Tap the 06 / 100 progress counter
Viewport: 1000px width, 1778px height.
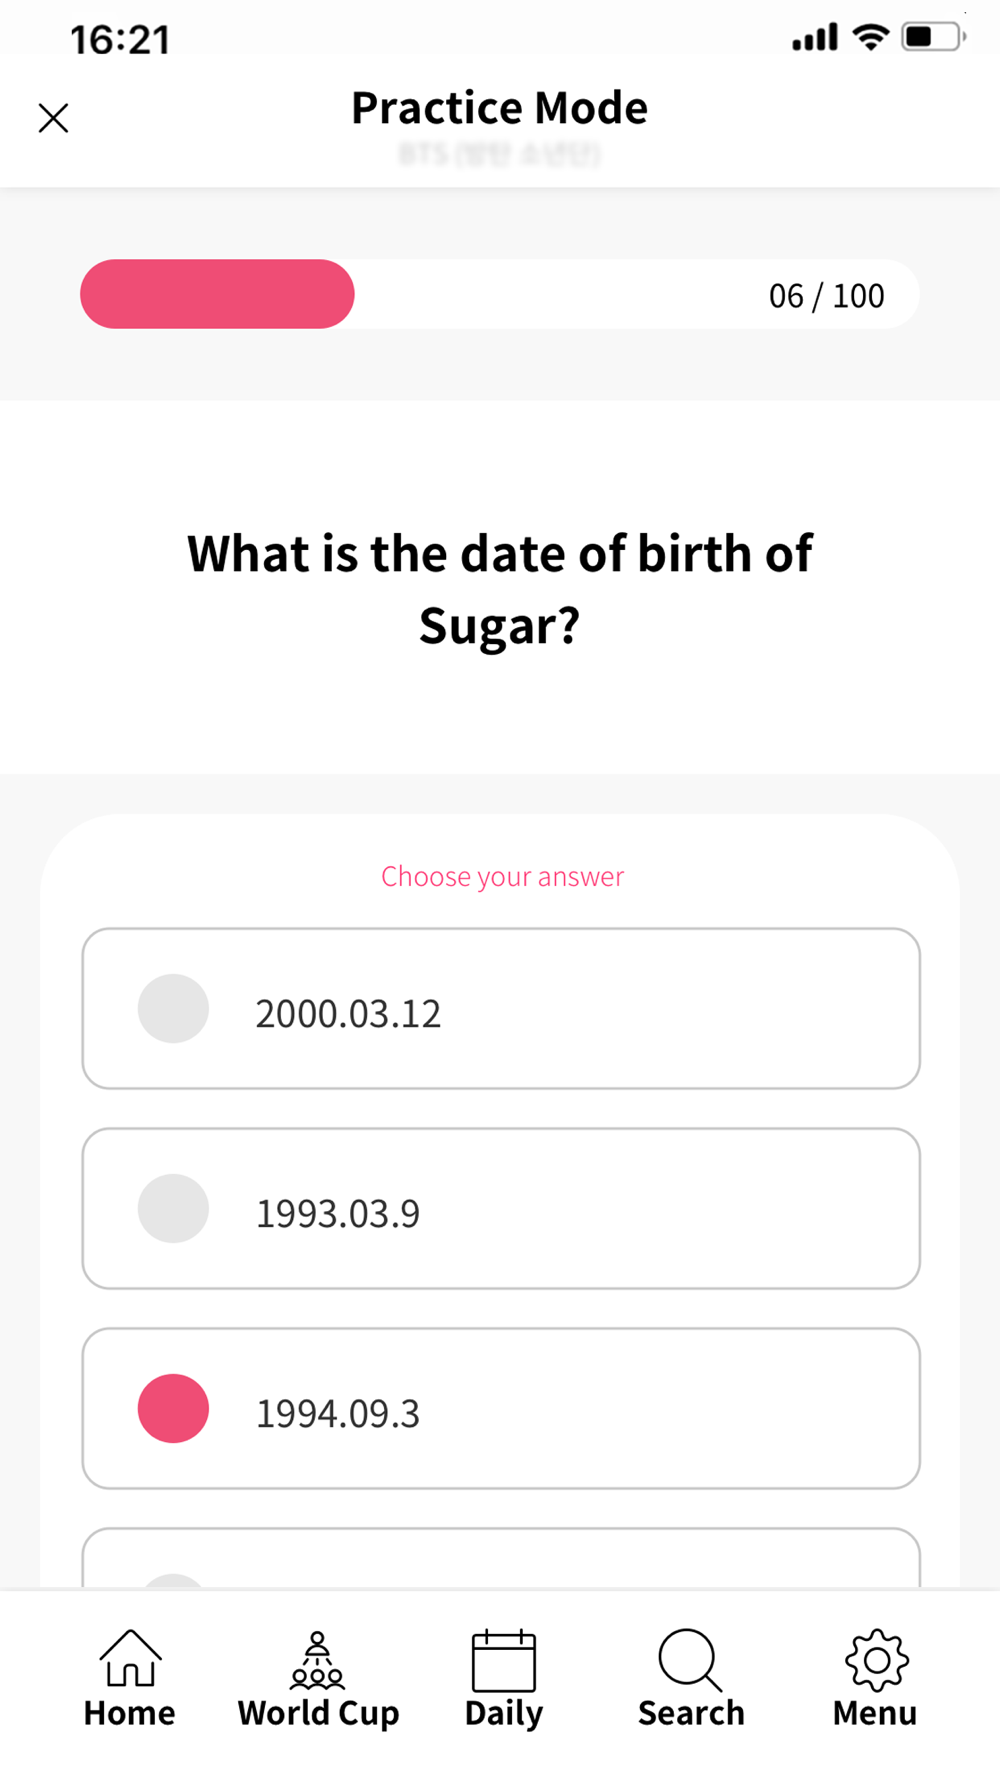coord(826,296)
